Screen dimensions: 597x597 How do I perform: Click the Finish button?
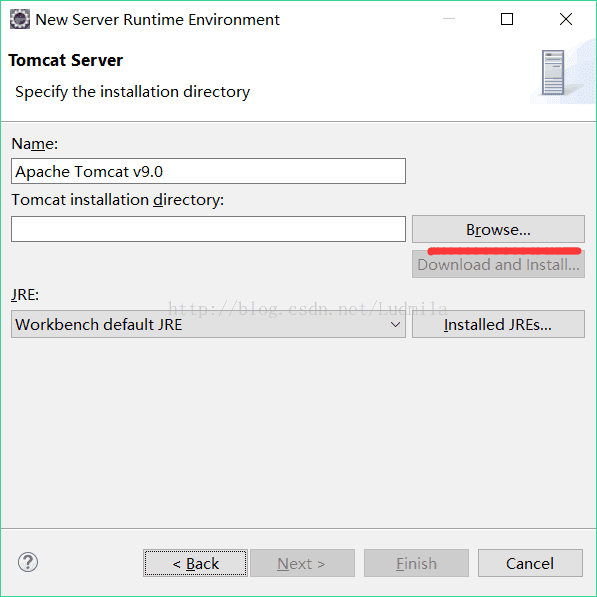416,563
